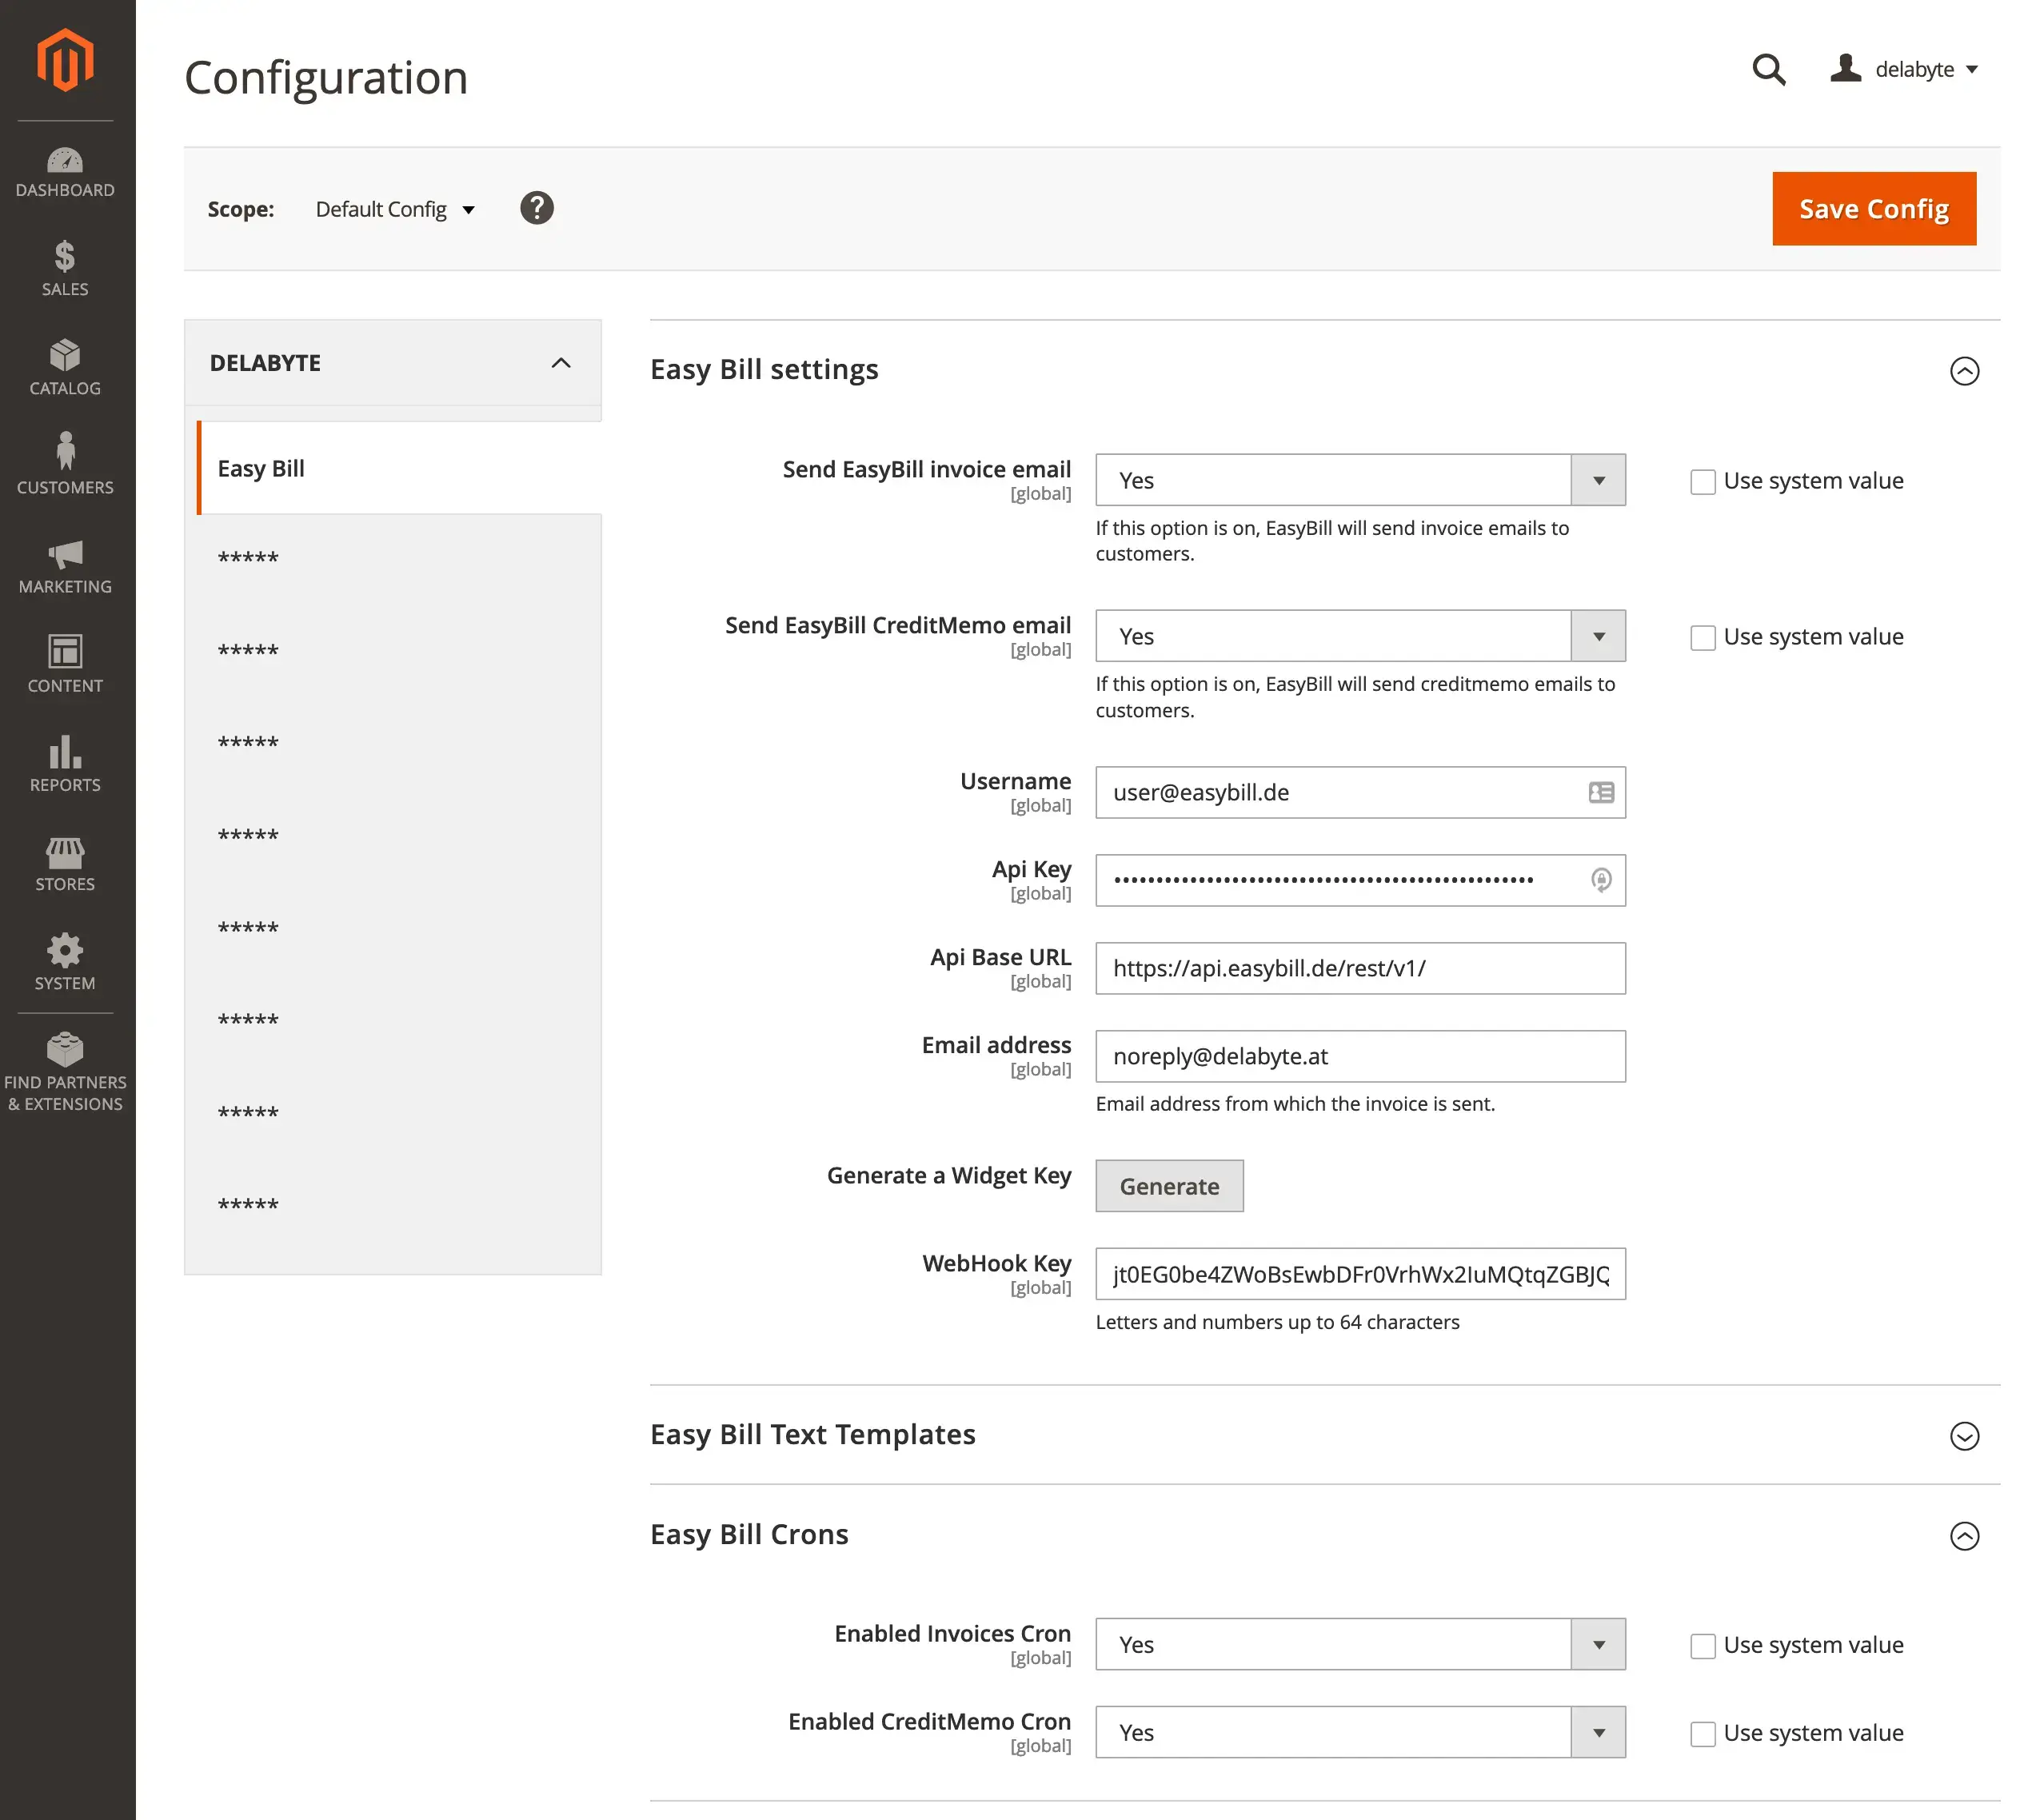Screen dimensions: 2020x1820
Task: Check Use system value for CreditMemo email
Action: pos(1702,637)
